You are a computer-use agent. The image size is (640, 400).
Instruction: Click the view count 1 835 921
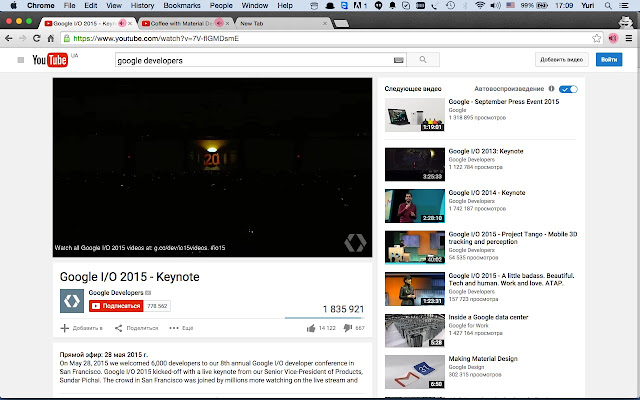pos(343,309)
